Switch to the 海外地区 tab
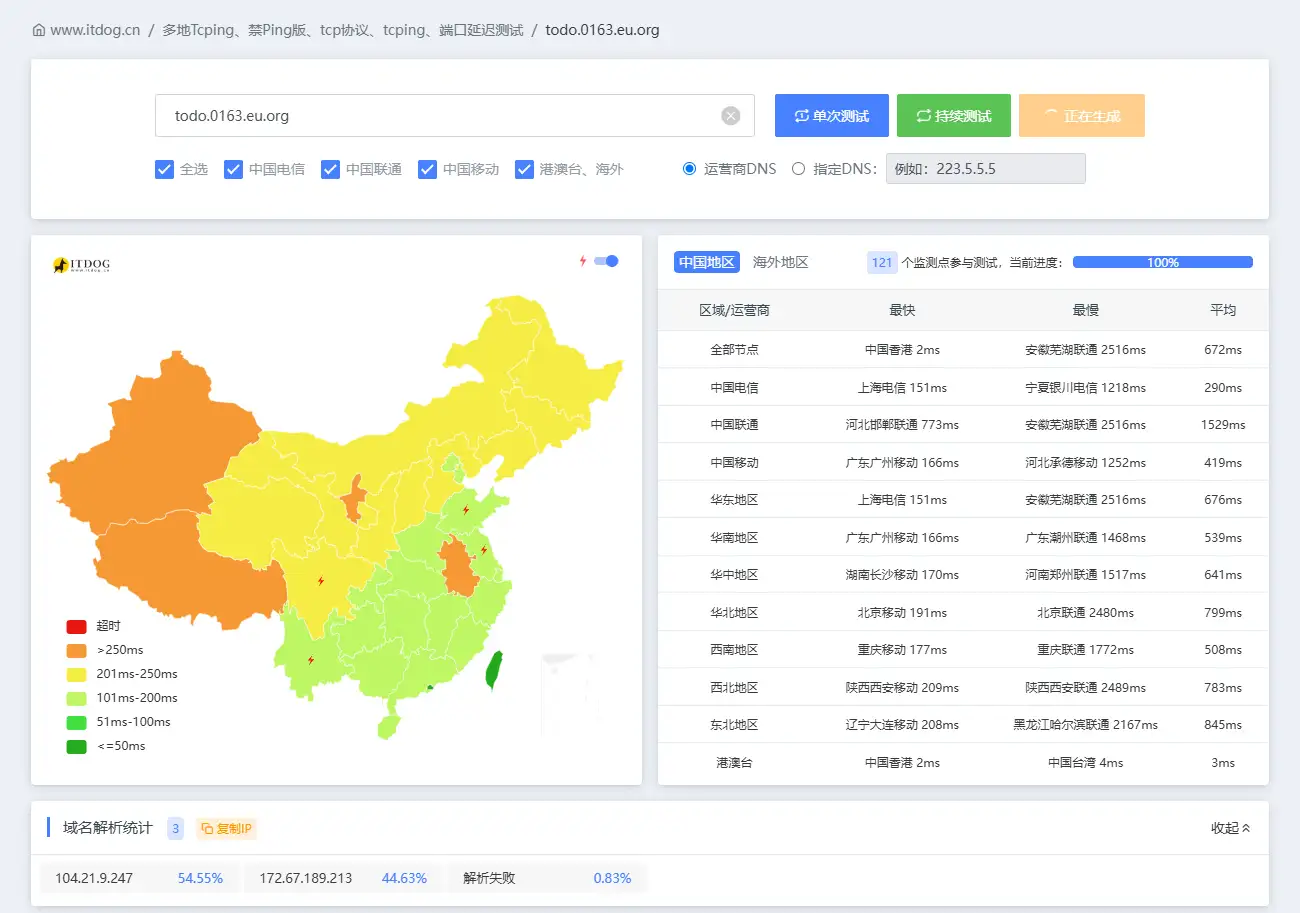Viewport: 1300px width, 913px height. coord(781,262)
